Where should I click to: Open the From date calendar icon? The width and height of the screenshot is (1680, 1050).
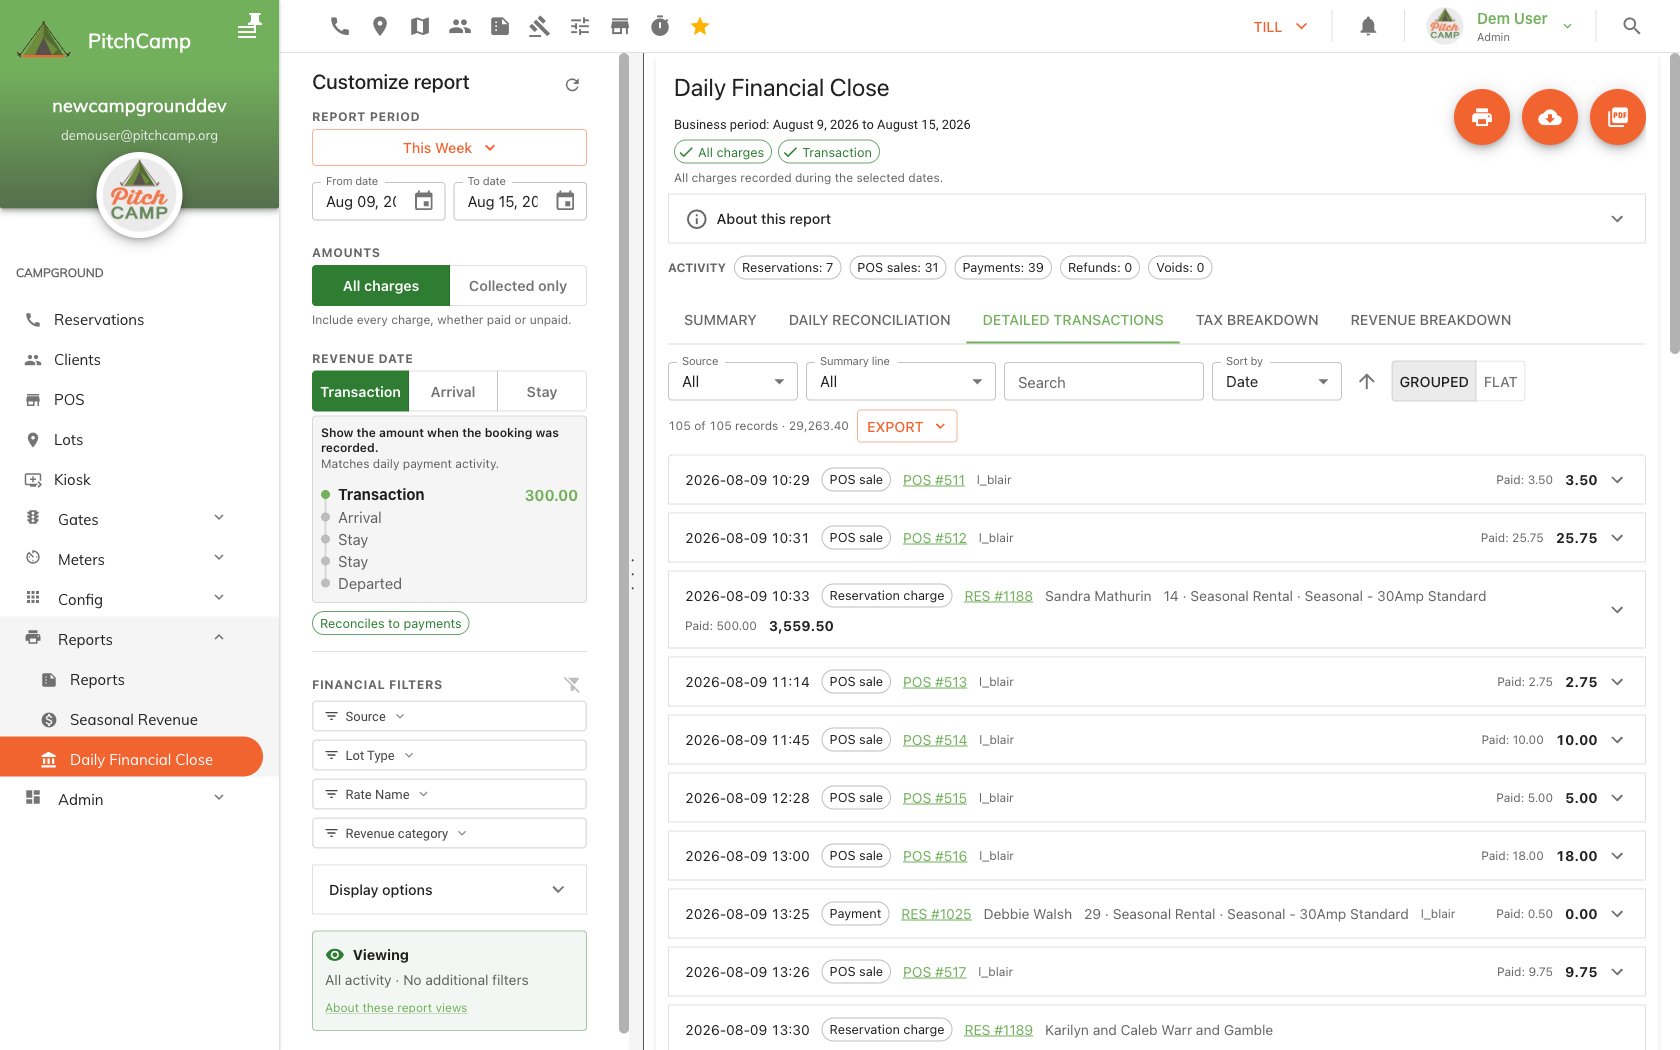coord(424,201)
